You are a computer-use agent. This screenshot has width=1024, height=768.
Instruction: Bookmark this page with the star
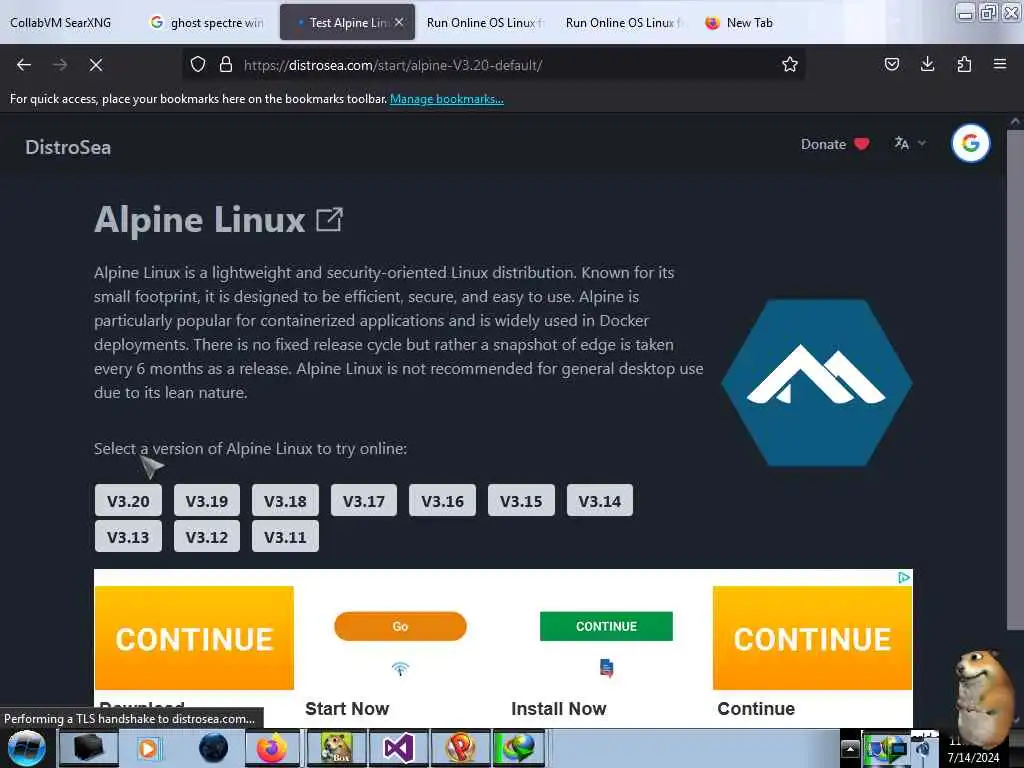pos(790,65)
